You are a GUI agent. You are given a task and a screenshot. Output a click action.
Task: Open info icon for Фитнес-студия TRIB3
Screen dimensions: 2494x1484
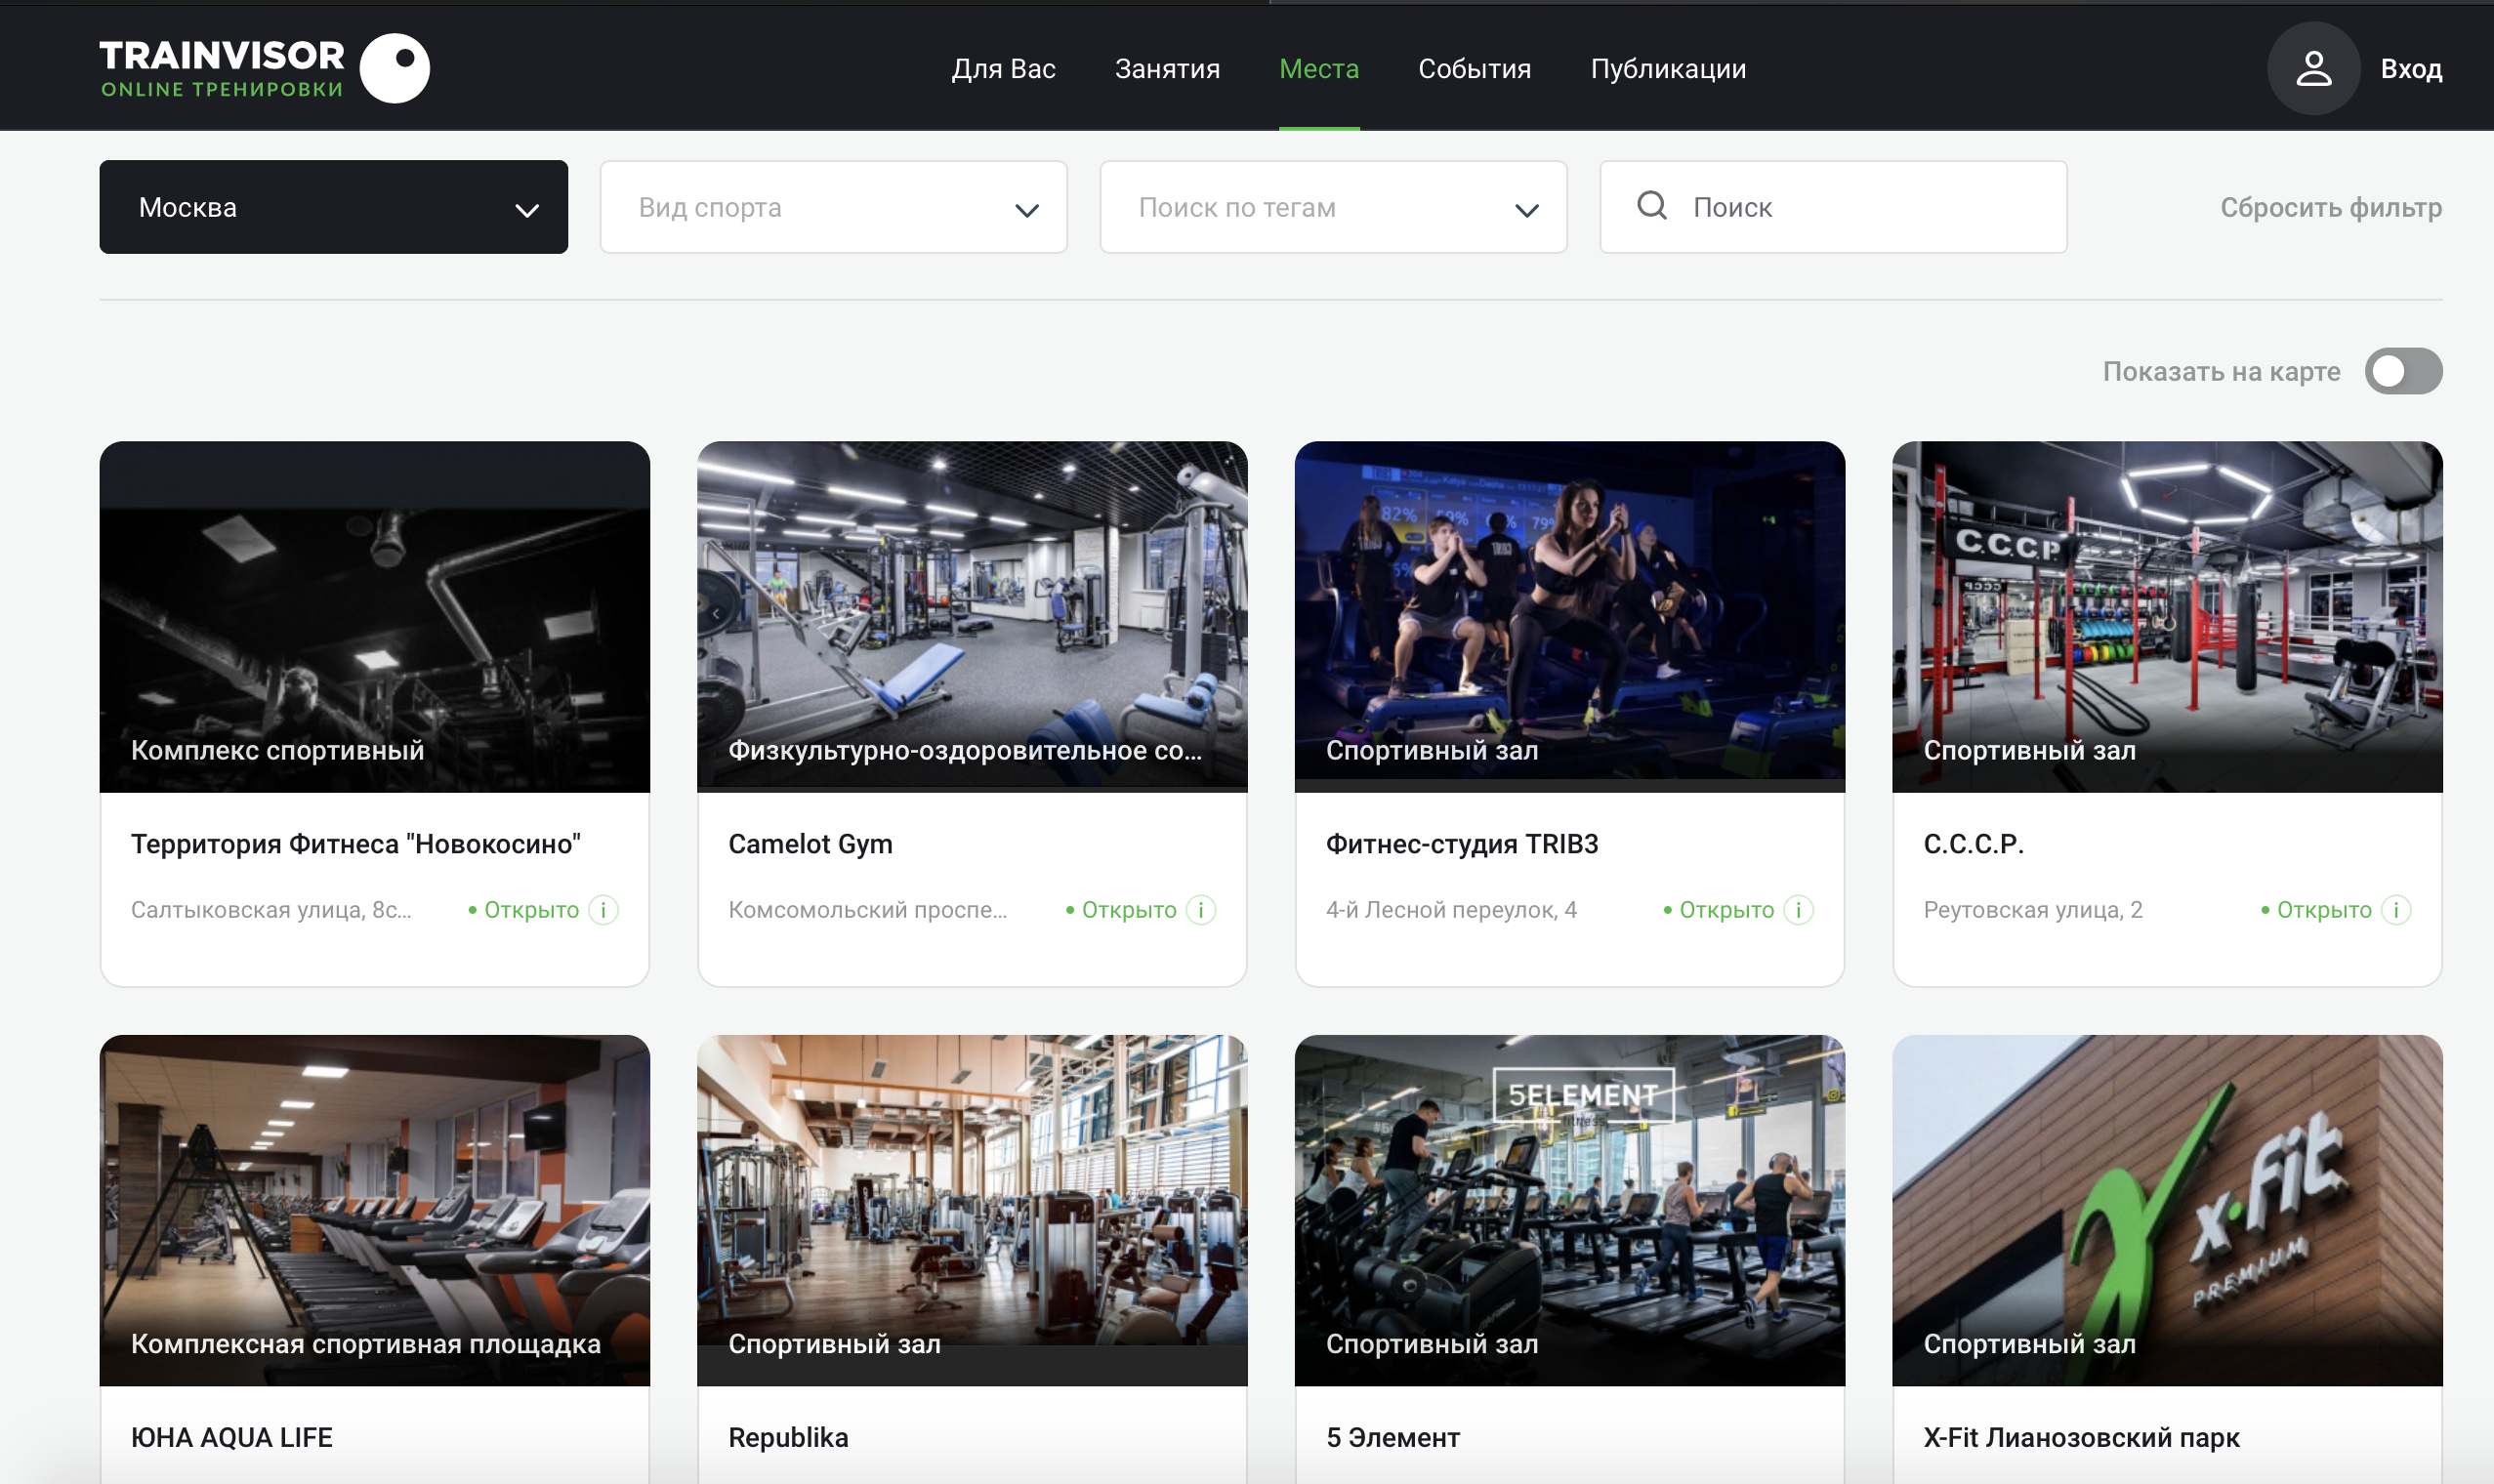(x=1798, y=910)
